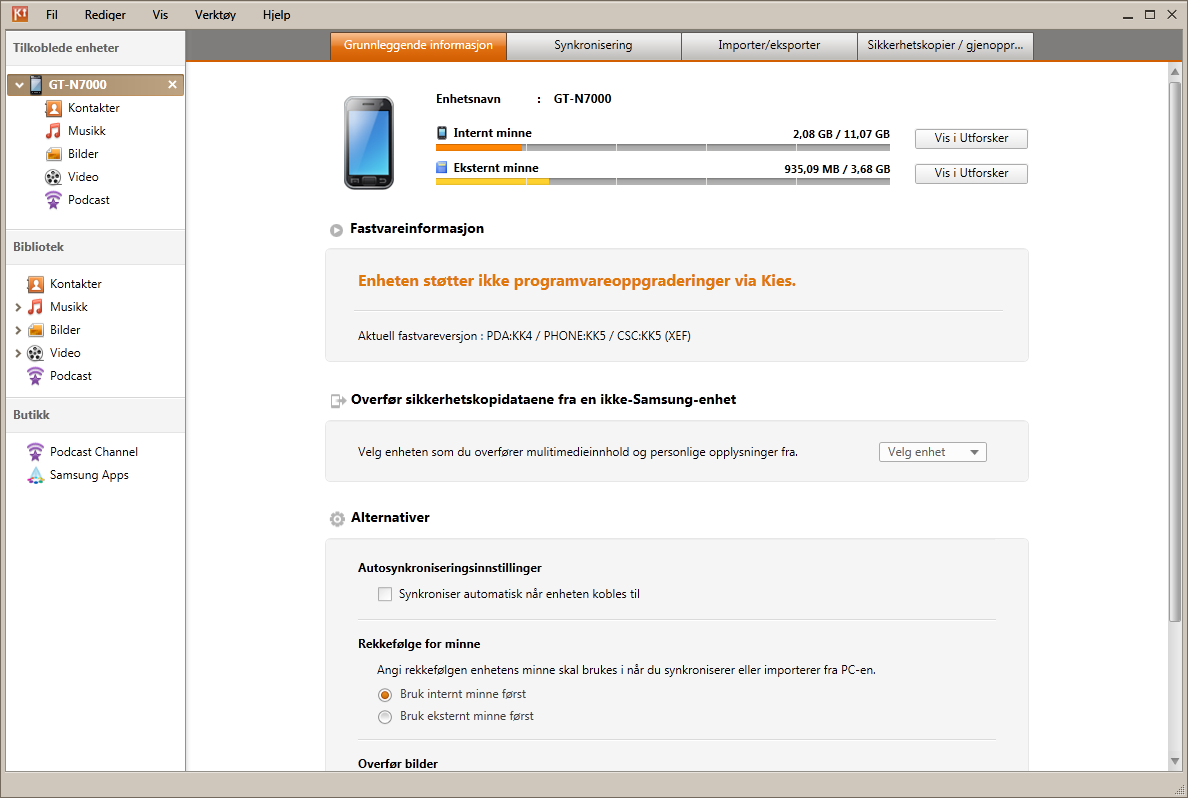Open device Bilder pictures icon
Viewport: 1188px width, 798px height.
click(53, 154)
